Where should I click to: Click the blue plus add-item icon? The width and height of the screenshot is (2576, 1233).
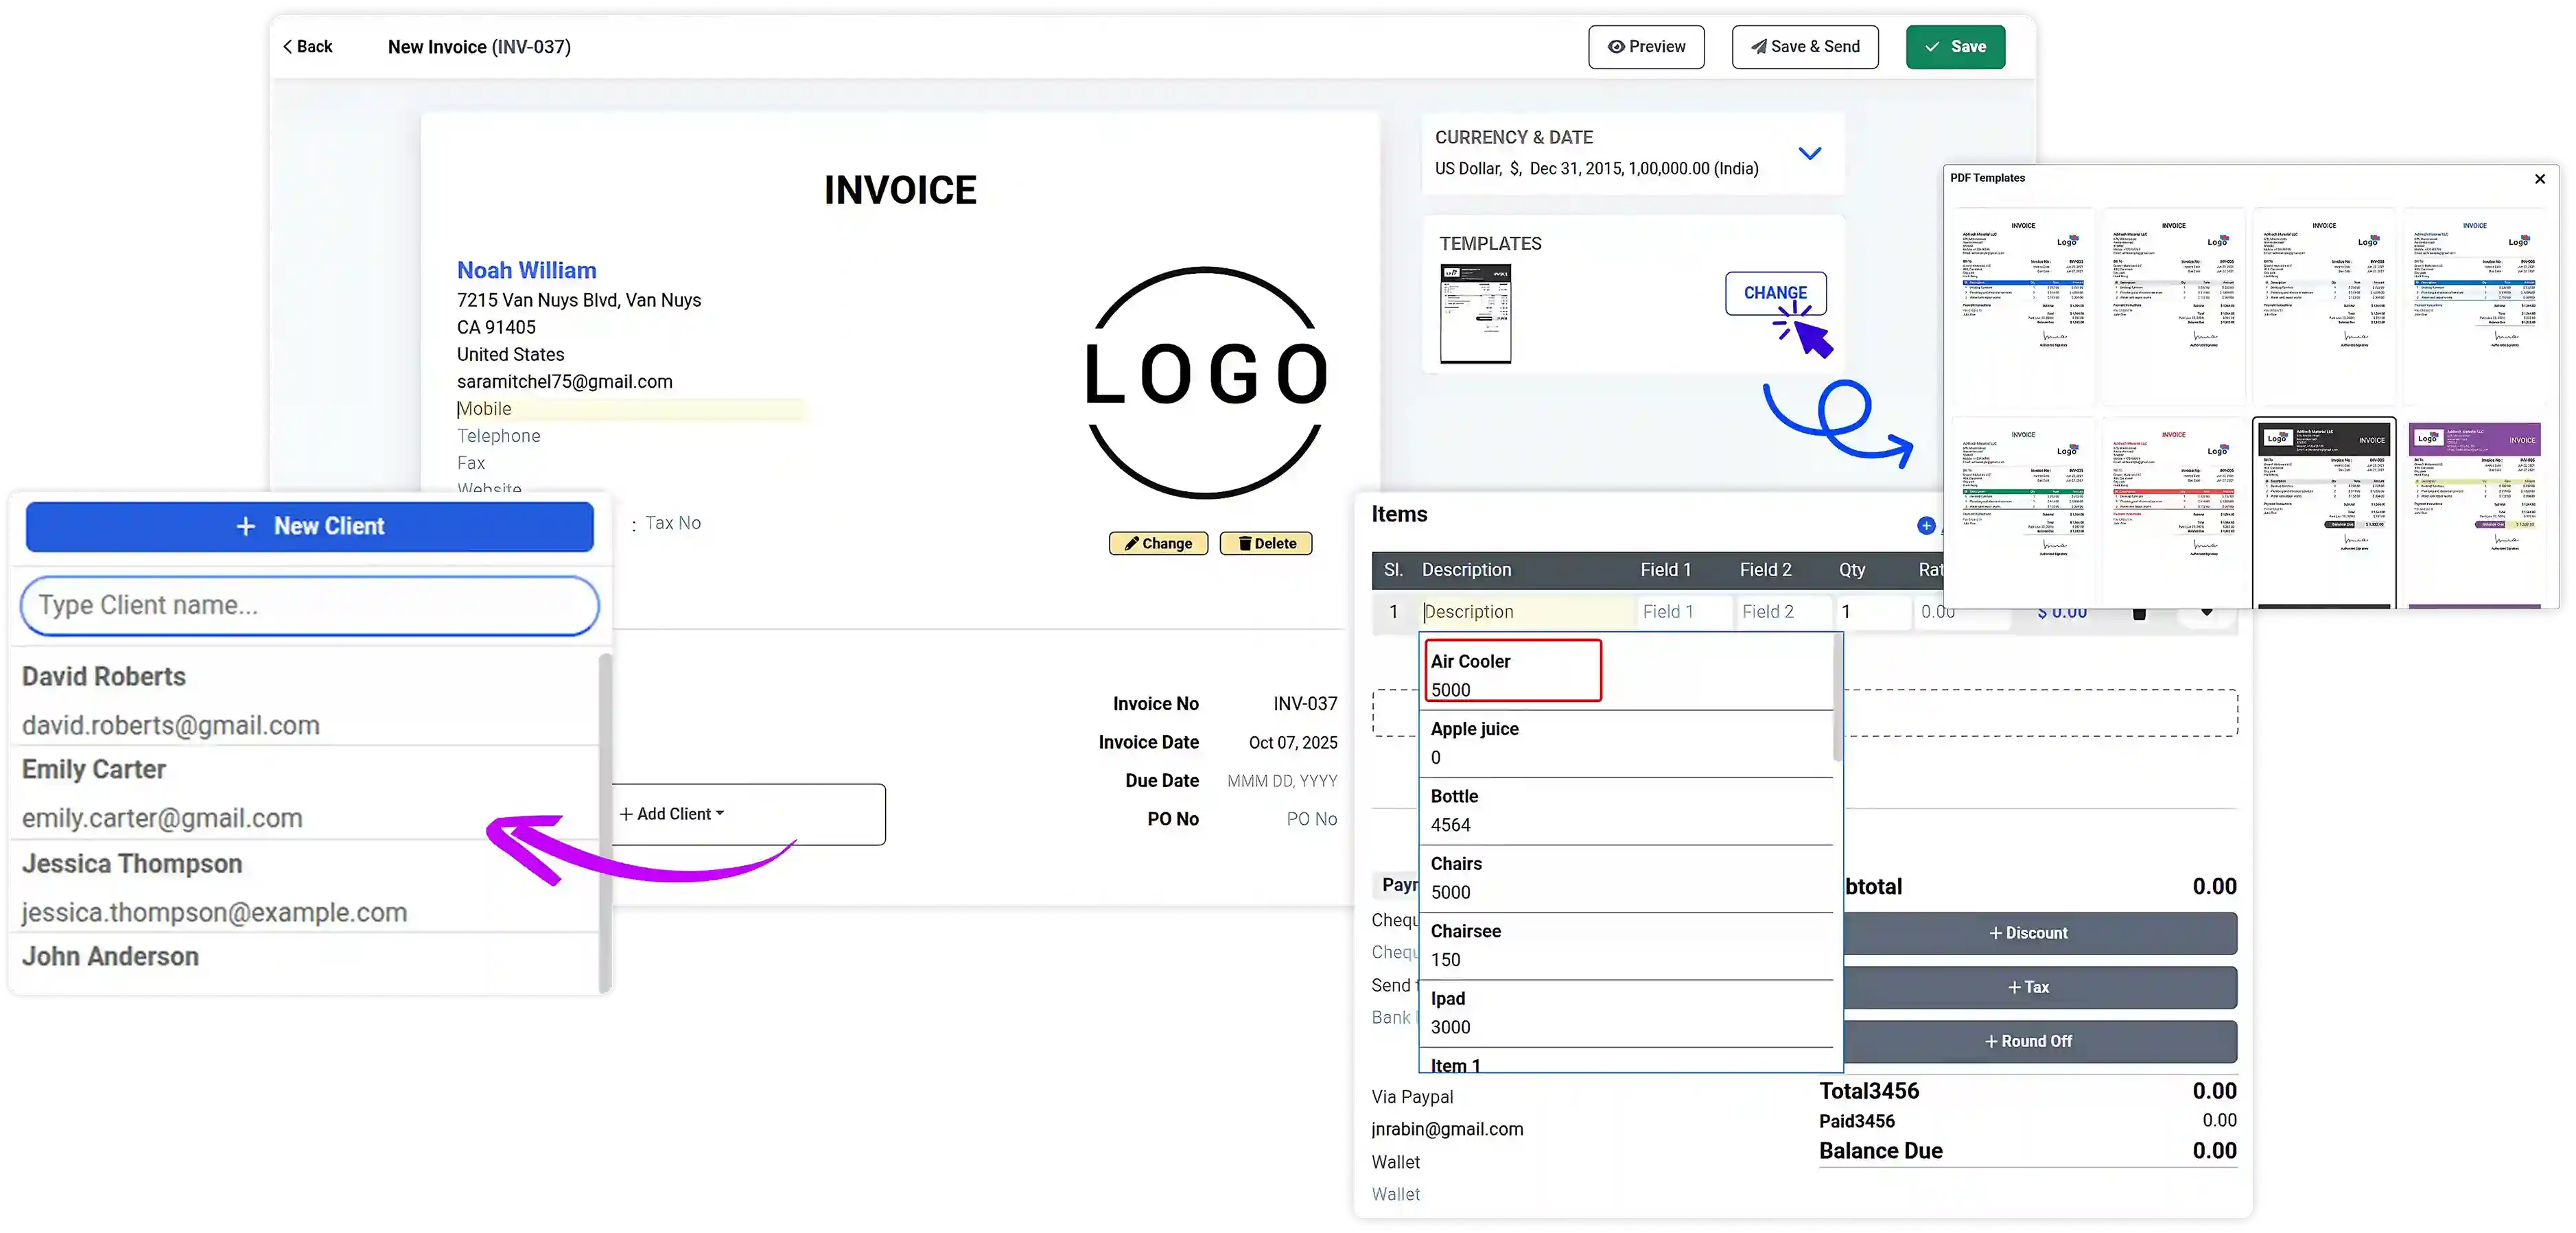point(1926,526)
